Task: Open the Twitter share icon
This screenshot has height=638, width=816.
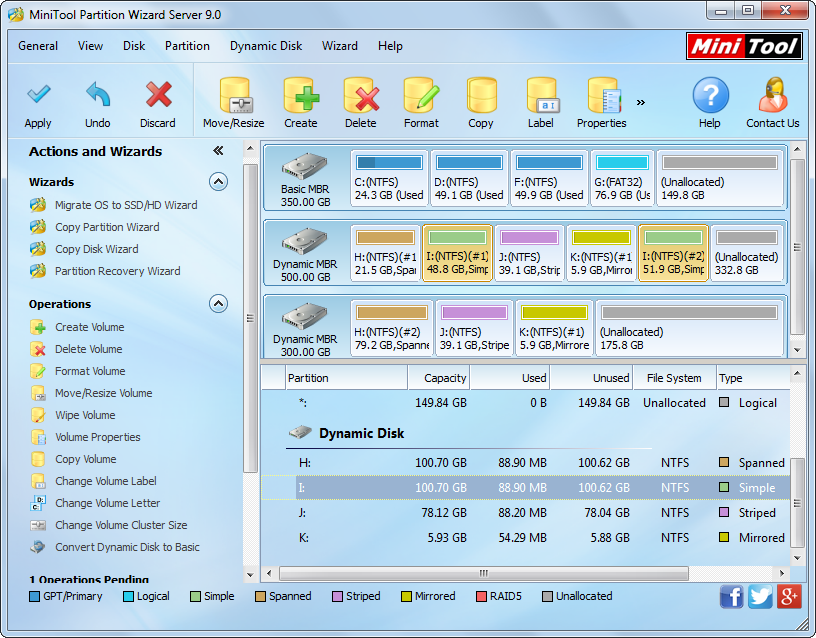Action: (760, 596)
